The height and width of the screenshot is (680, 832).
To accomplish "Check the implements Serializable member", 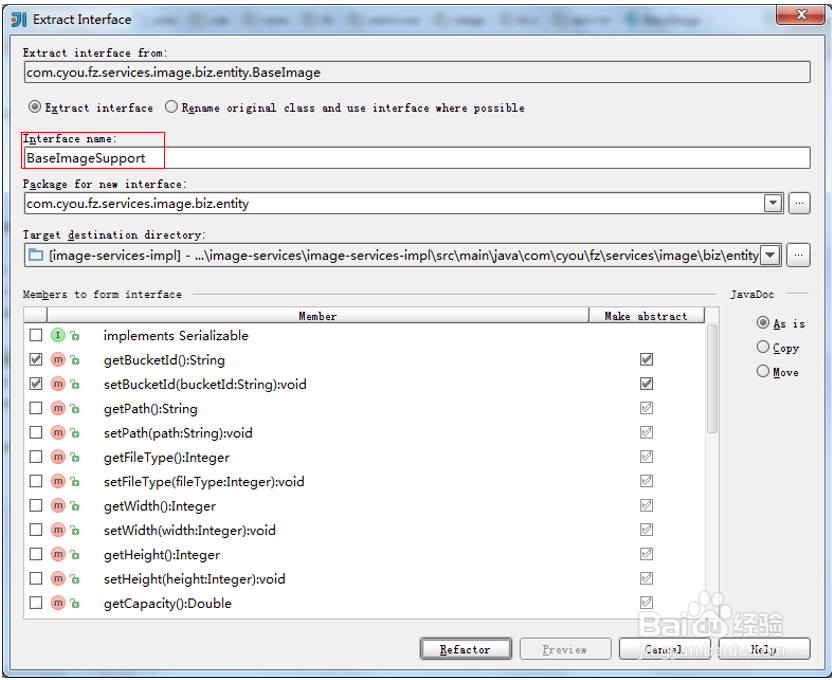I will (36, 335).
